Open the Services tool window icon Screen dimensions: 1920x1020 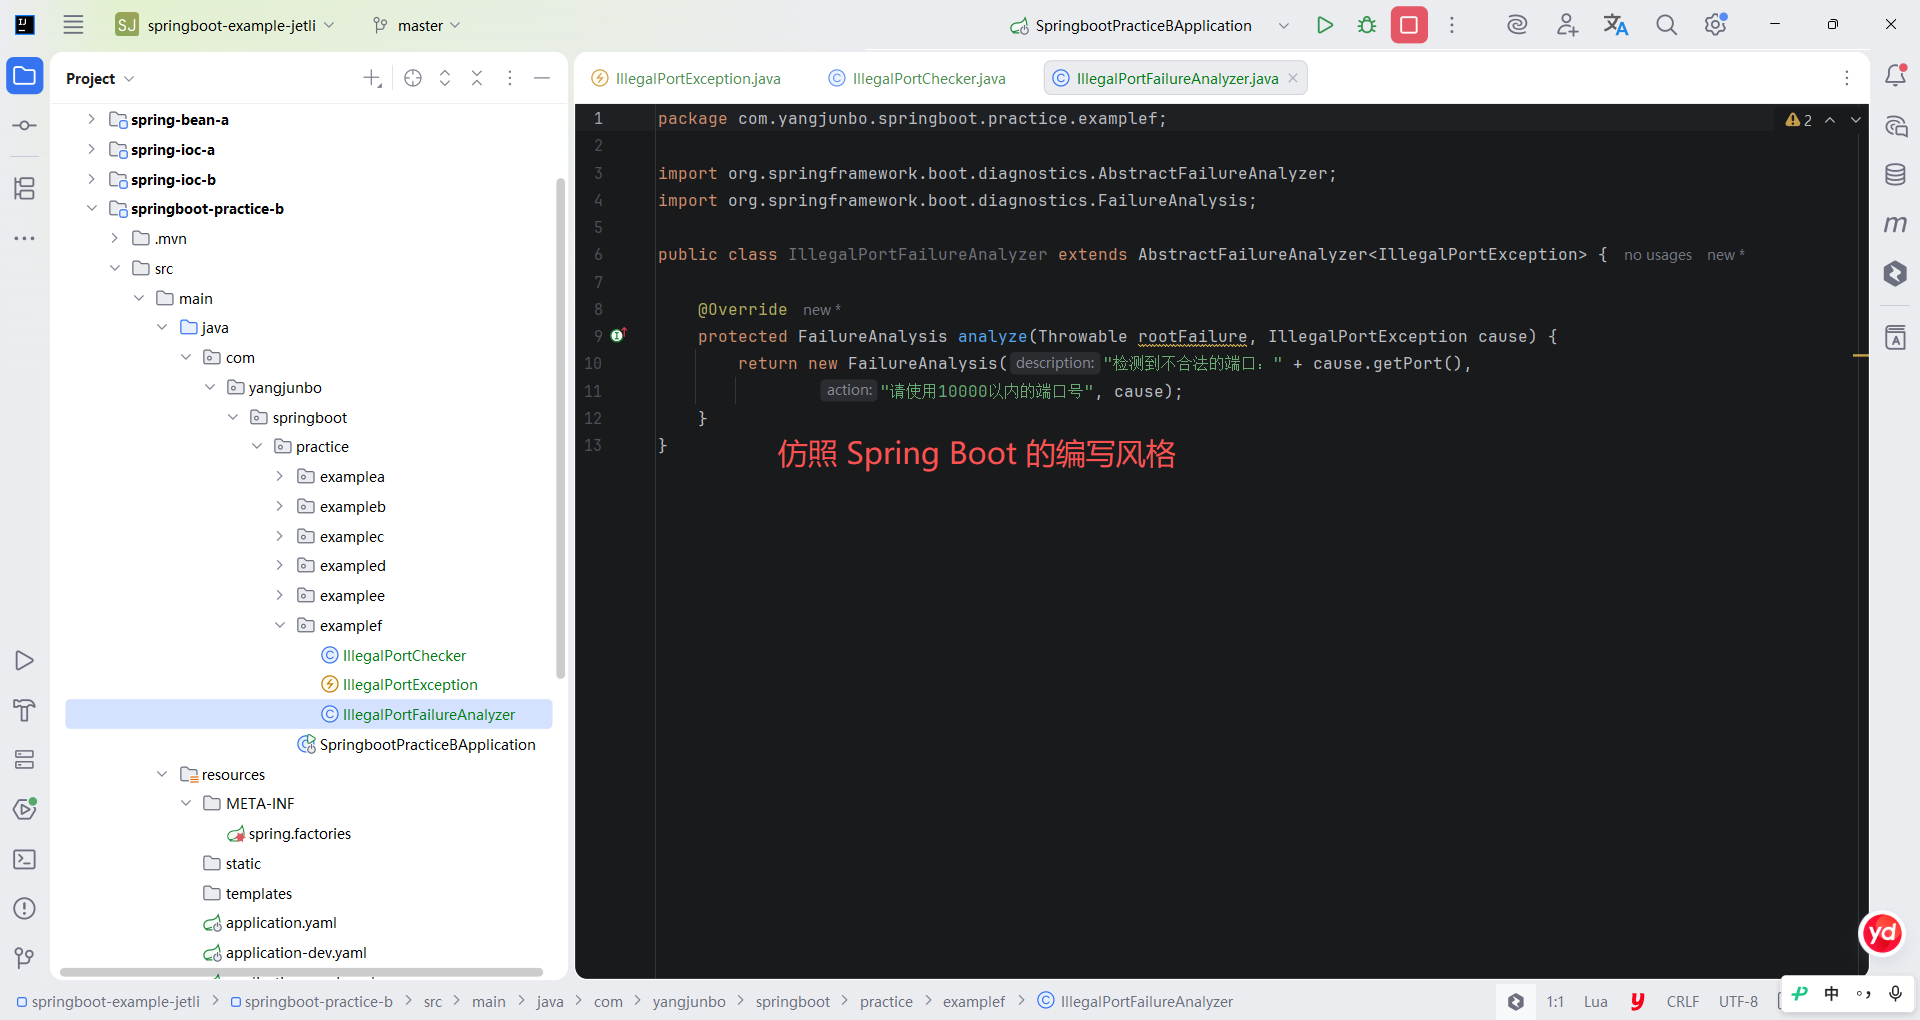pyautogui.click(x=25, y=760)
